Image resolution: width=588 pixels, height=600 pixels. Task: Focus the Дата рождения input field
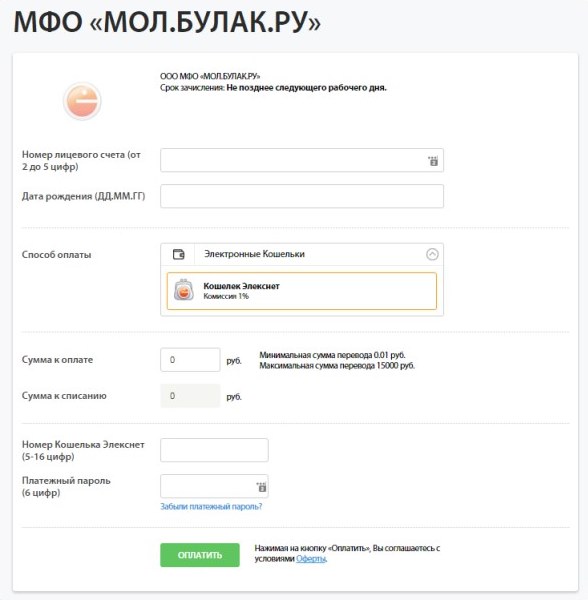[302, 196]
